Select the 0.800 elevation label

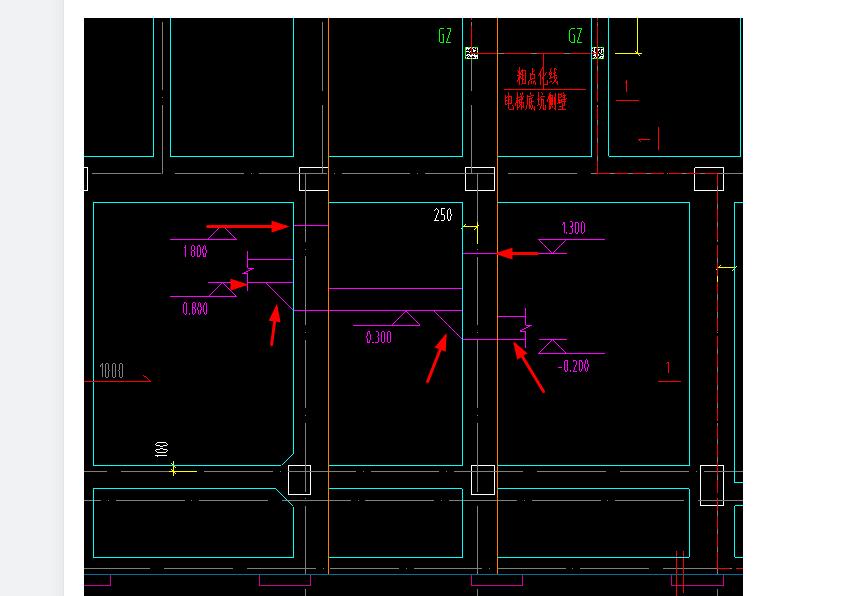[x=195, y=309]
